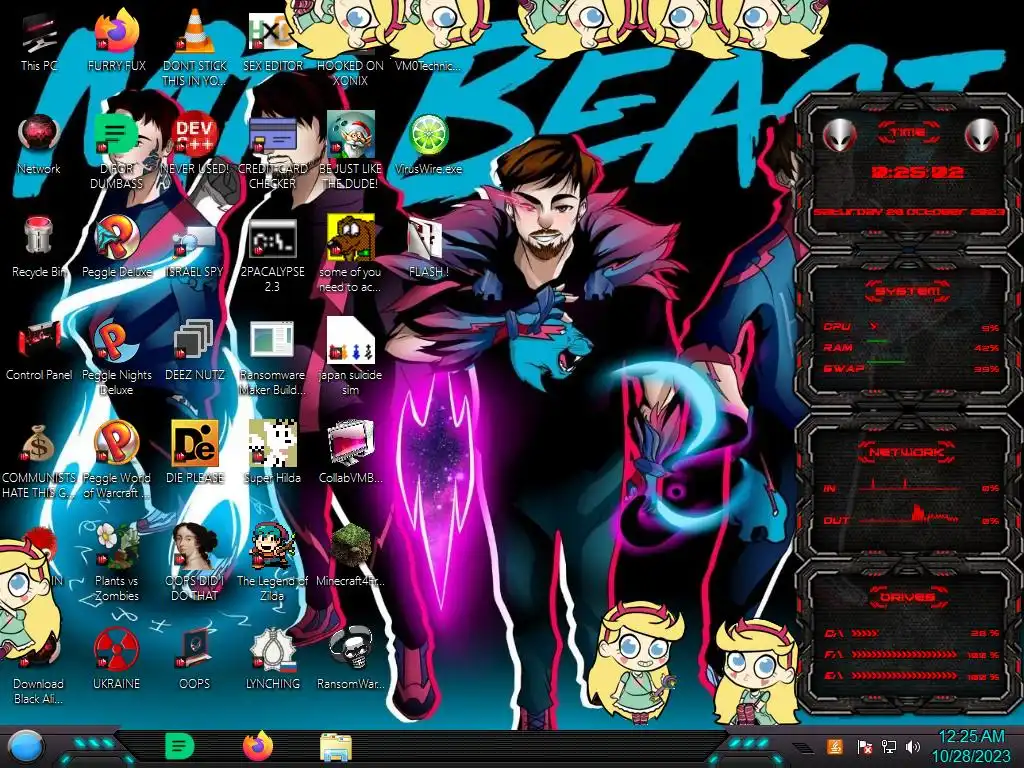Viewport: 1024px width, 768px height.
Task: Select the japan suicide sim file icon
Action: click(x=350, y=358)
